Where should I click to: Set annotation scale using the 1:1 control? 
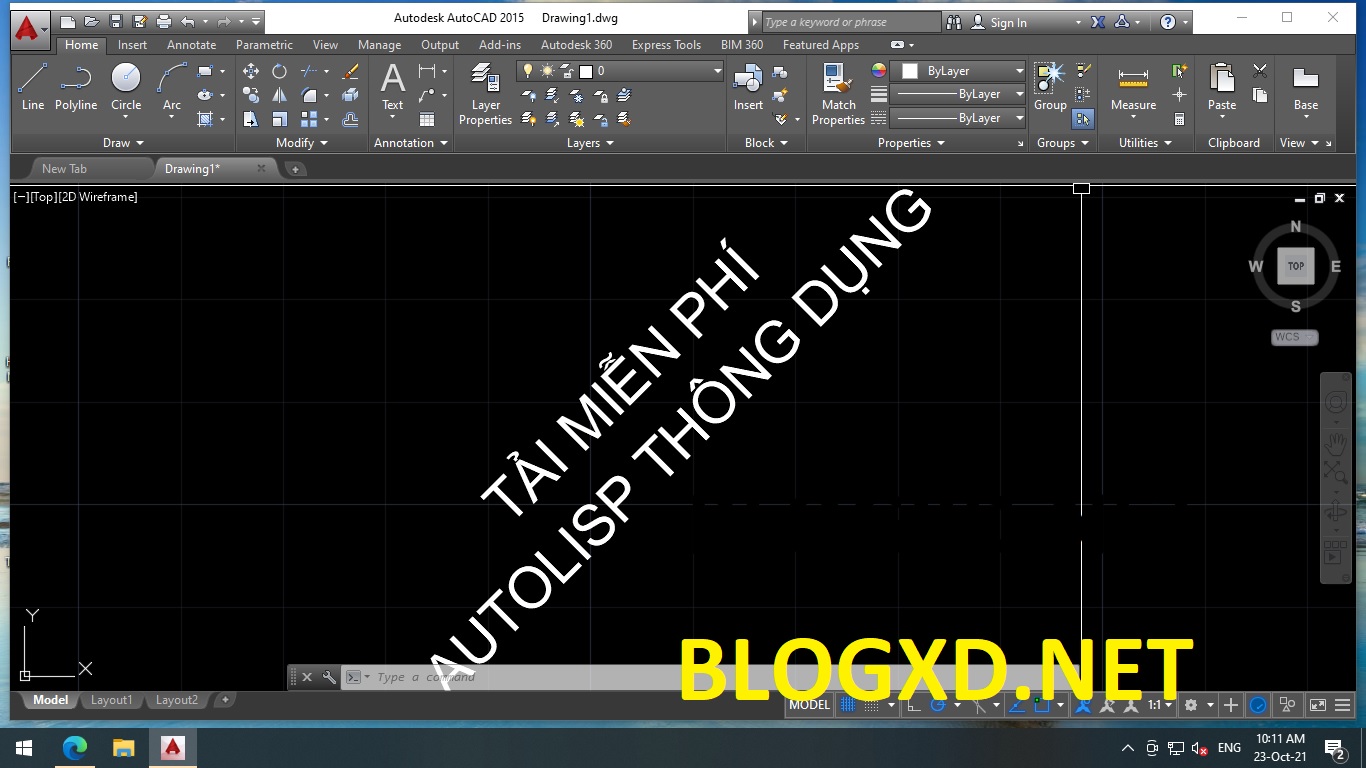pos(1155,705)
